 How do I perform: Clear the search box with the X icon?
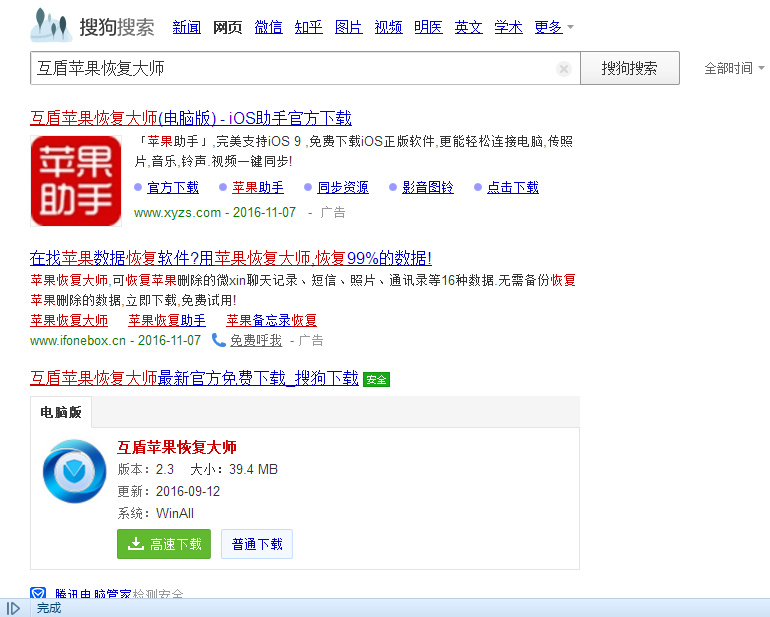pos(564,69)
